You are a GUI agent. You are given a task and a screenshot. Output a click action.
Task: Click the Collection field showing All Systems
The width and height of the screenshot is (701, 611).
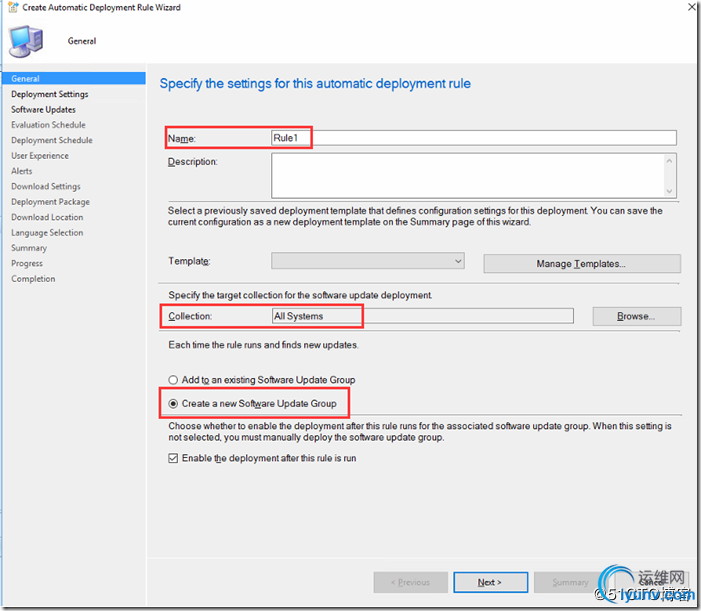click(x=422, y=316)
